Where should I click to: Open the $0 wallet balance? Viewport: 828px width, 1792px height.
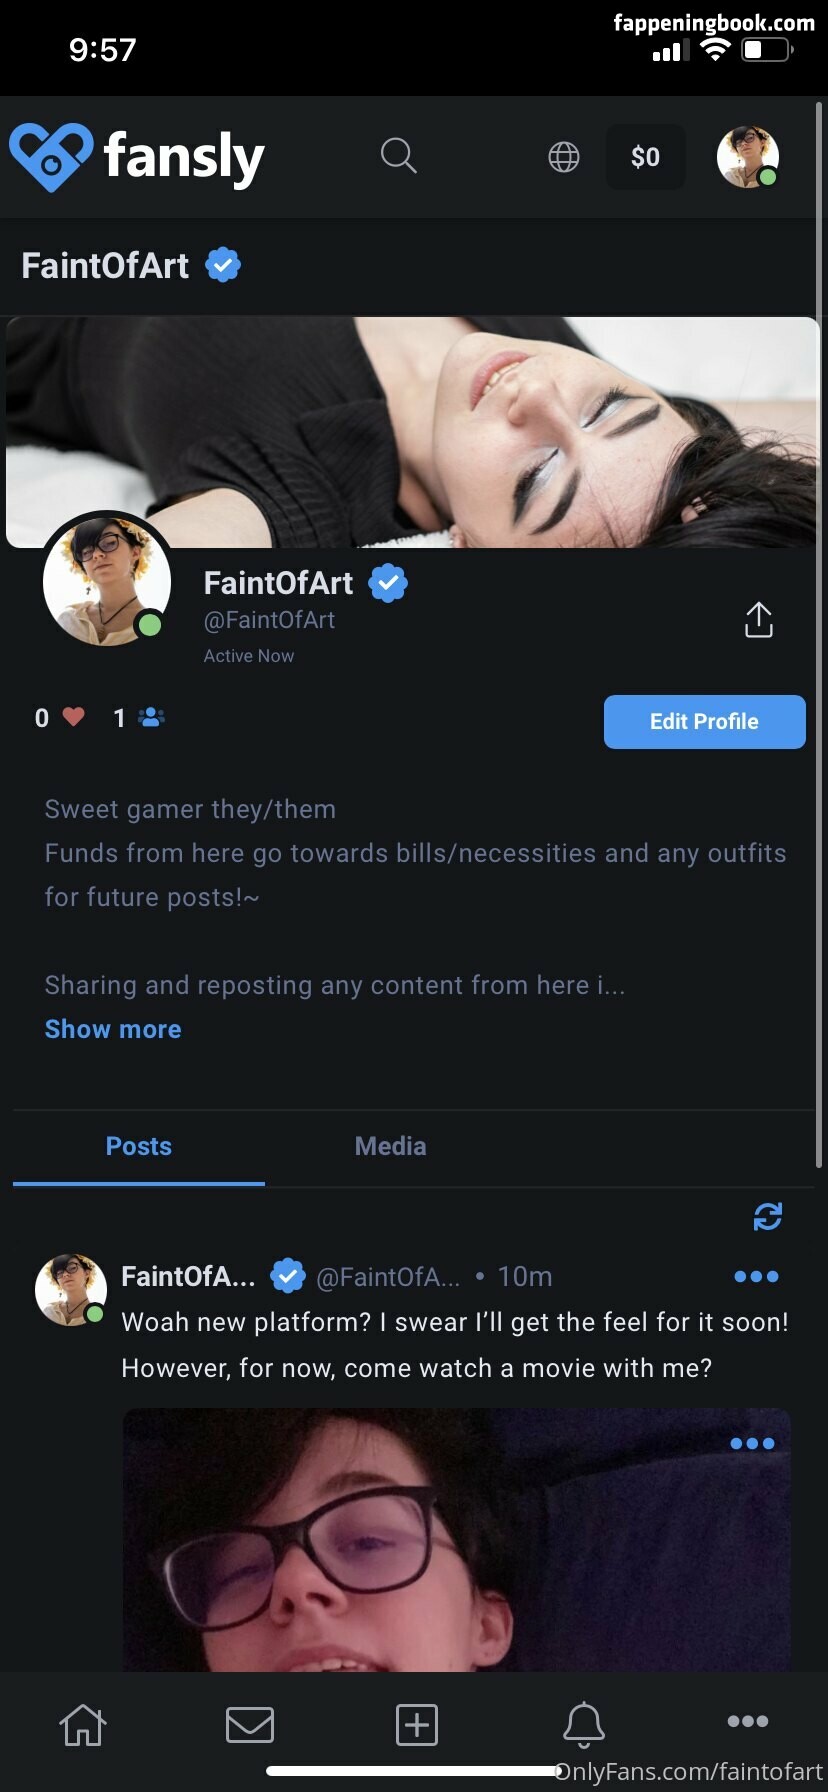coord(645,157)
